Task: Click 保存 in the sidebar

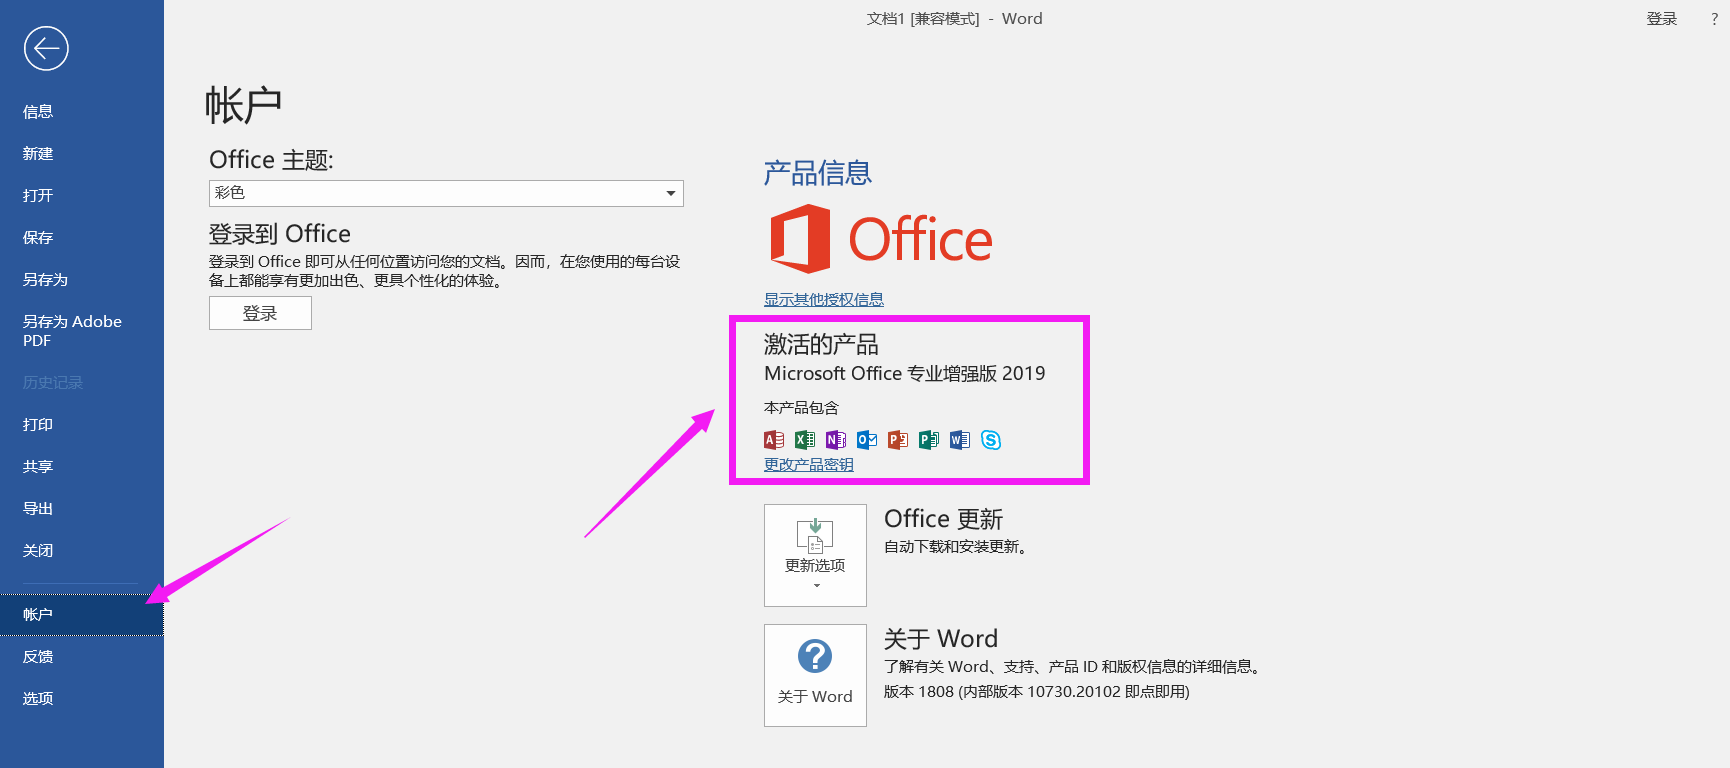Action: (x=82, y=237)
